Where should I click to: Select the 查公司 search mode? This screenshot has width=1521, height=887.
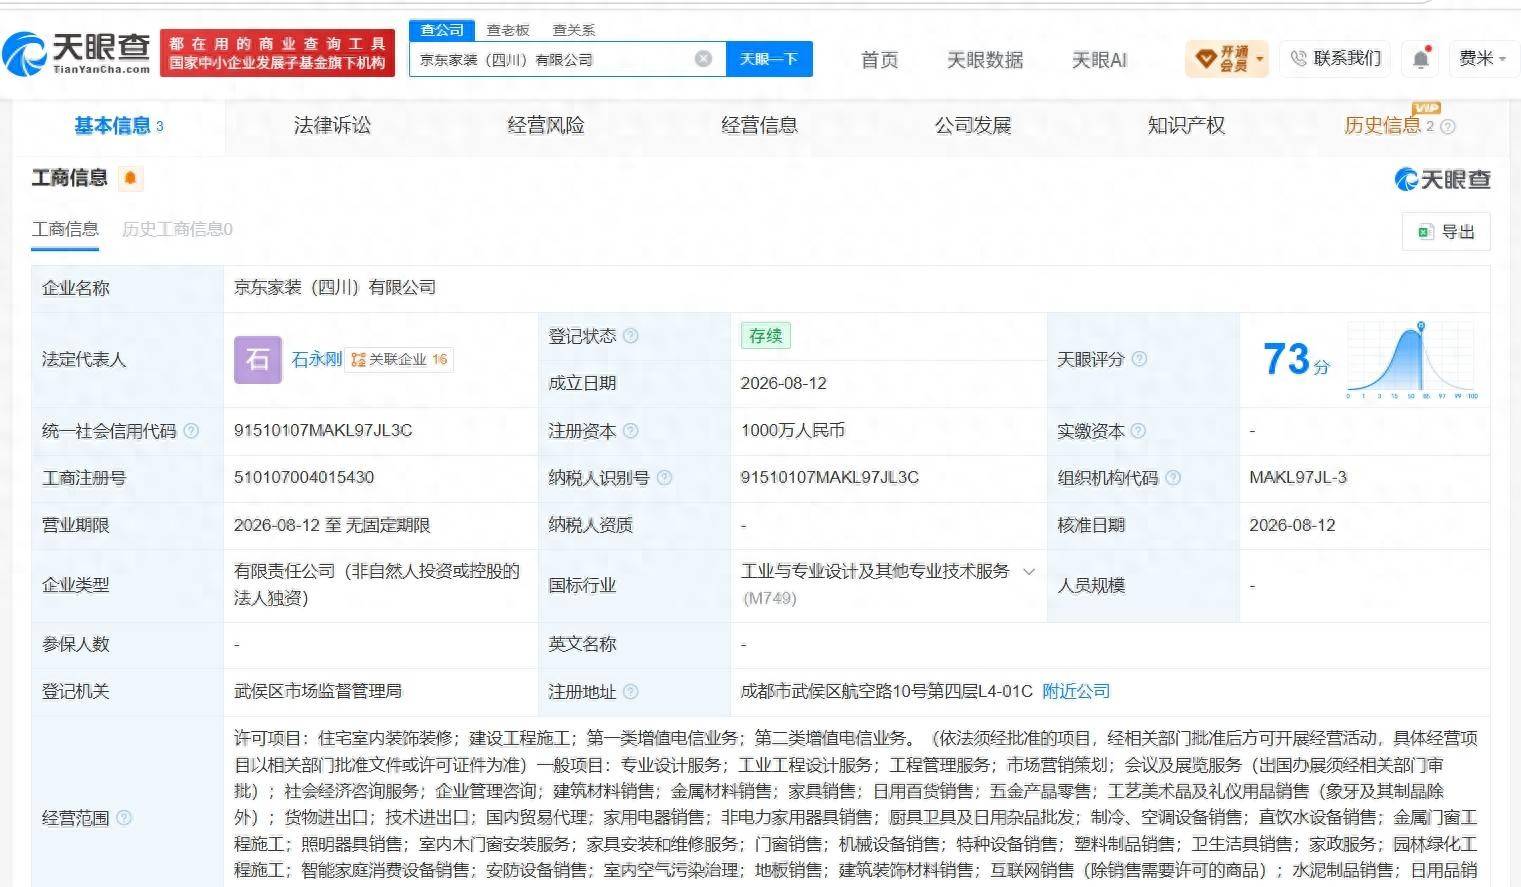[442, 30]
